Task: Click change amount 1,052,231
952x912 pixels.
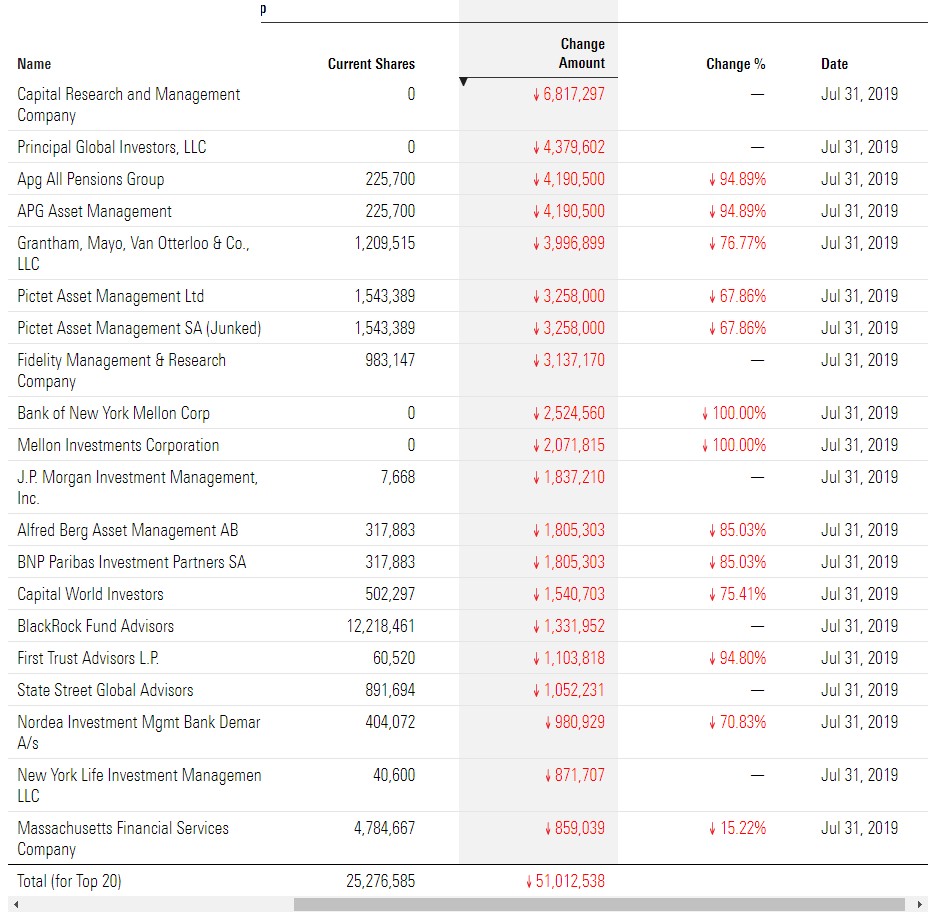Action: click(x=568, y=690)
